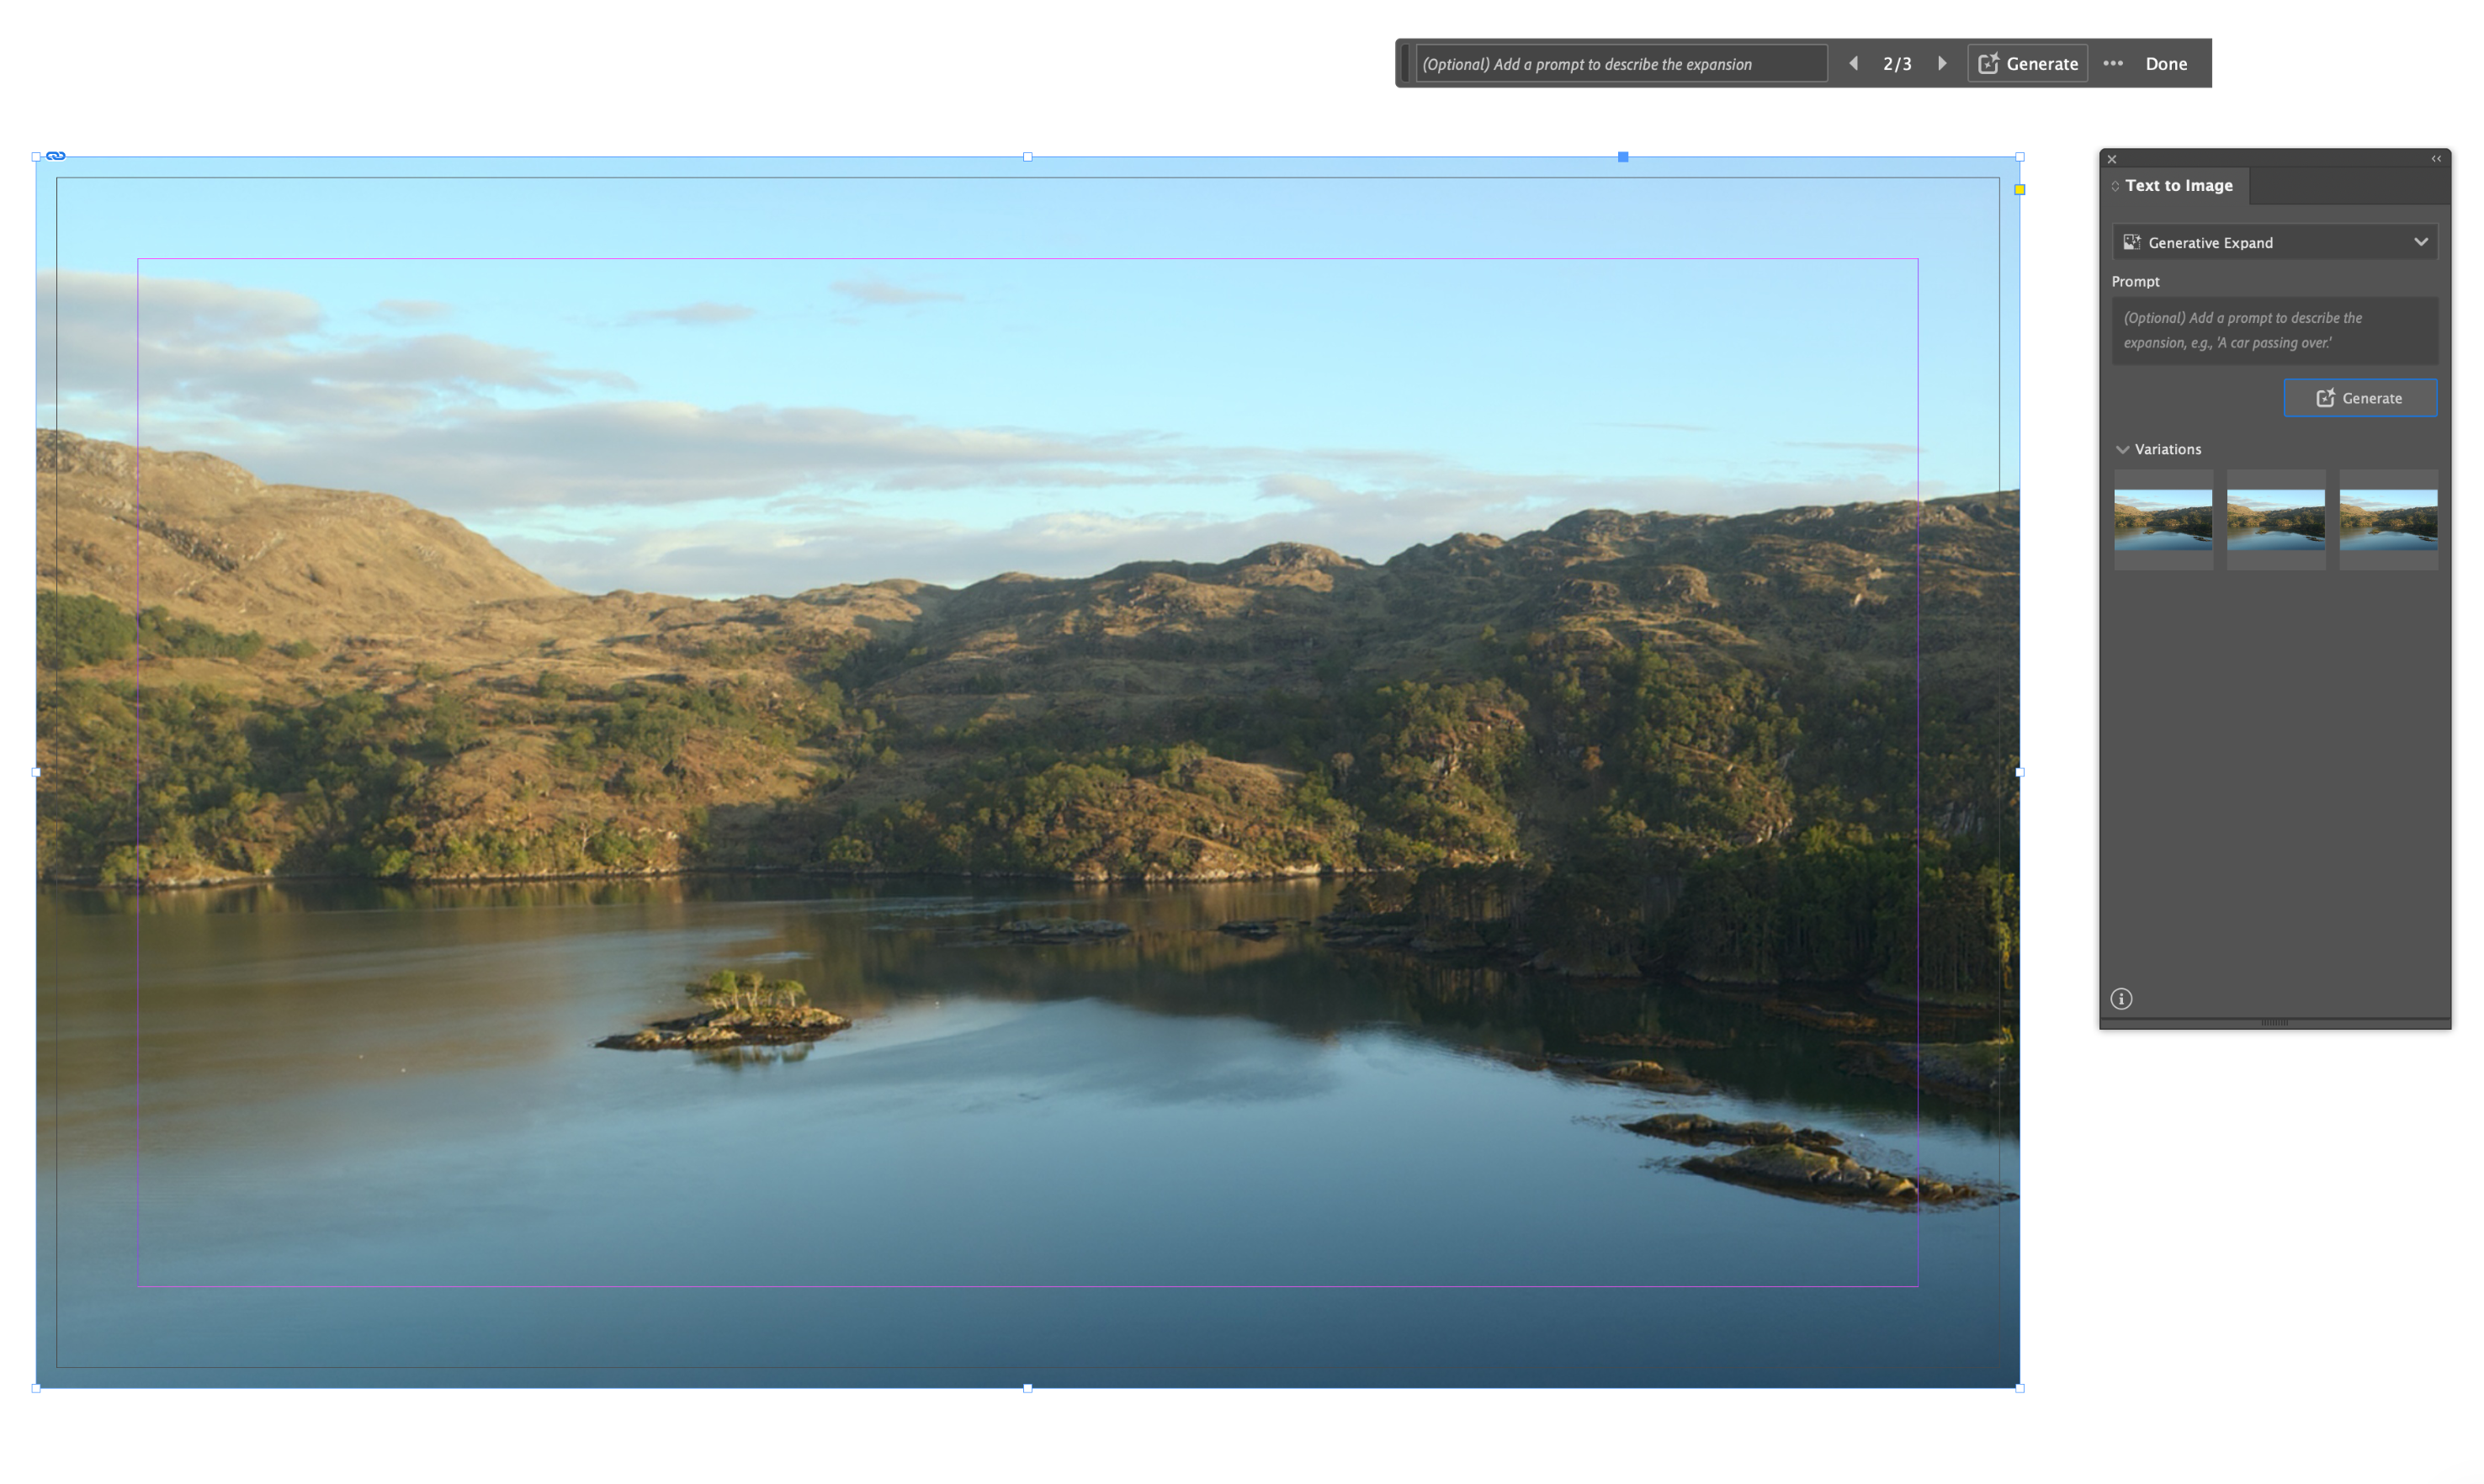This screenshot has width=2484, height=1484.
Task: Click Done in the task bar
Action: point(2166,63)
